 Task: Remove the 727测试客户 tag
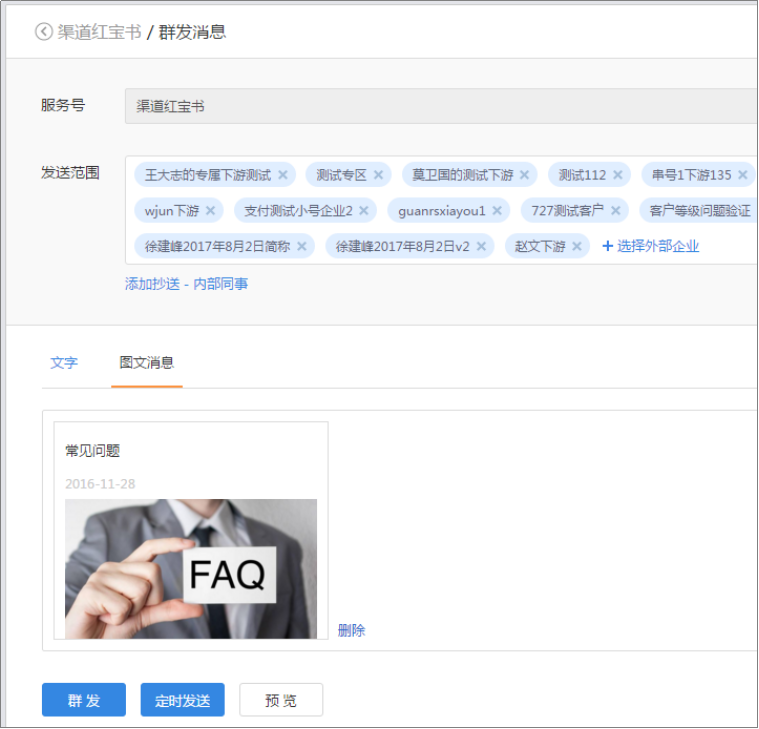[x=615, y=211]
